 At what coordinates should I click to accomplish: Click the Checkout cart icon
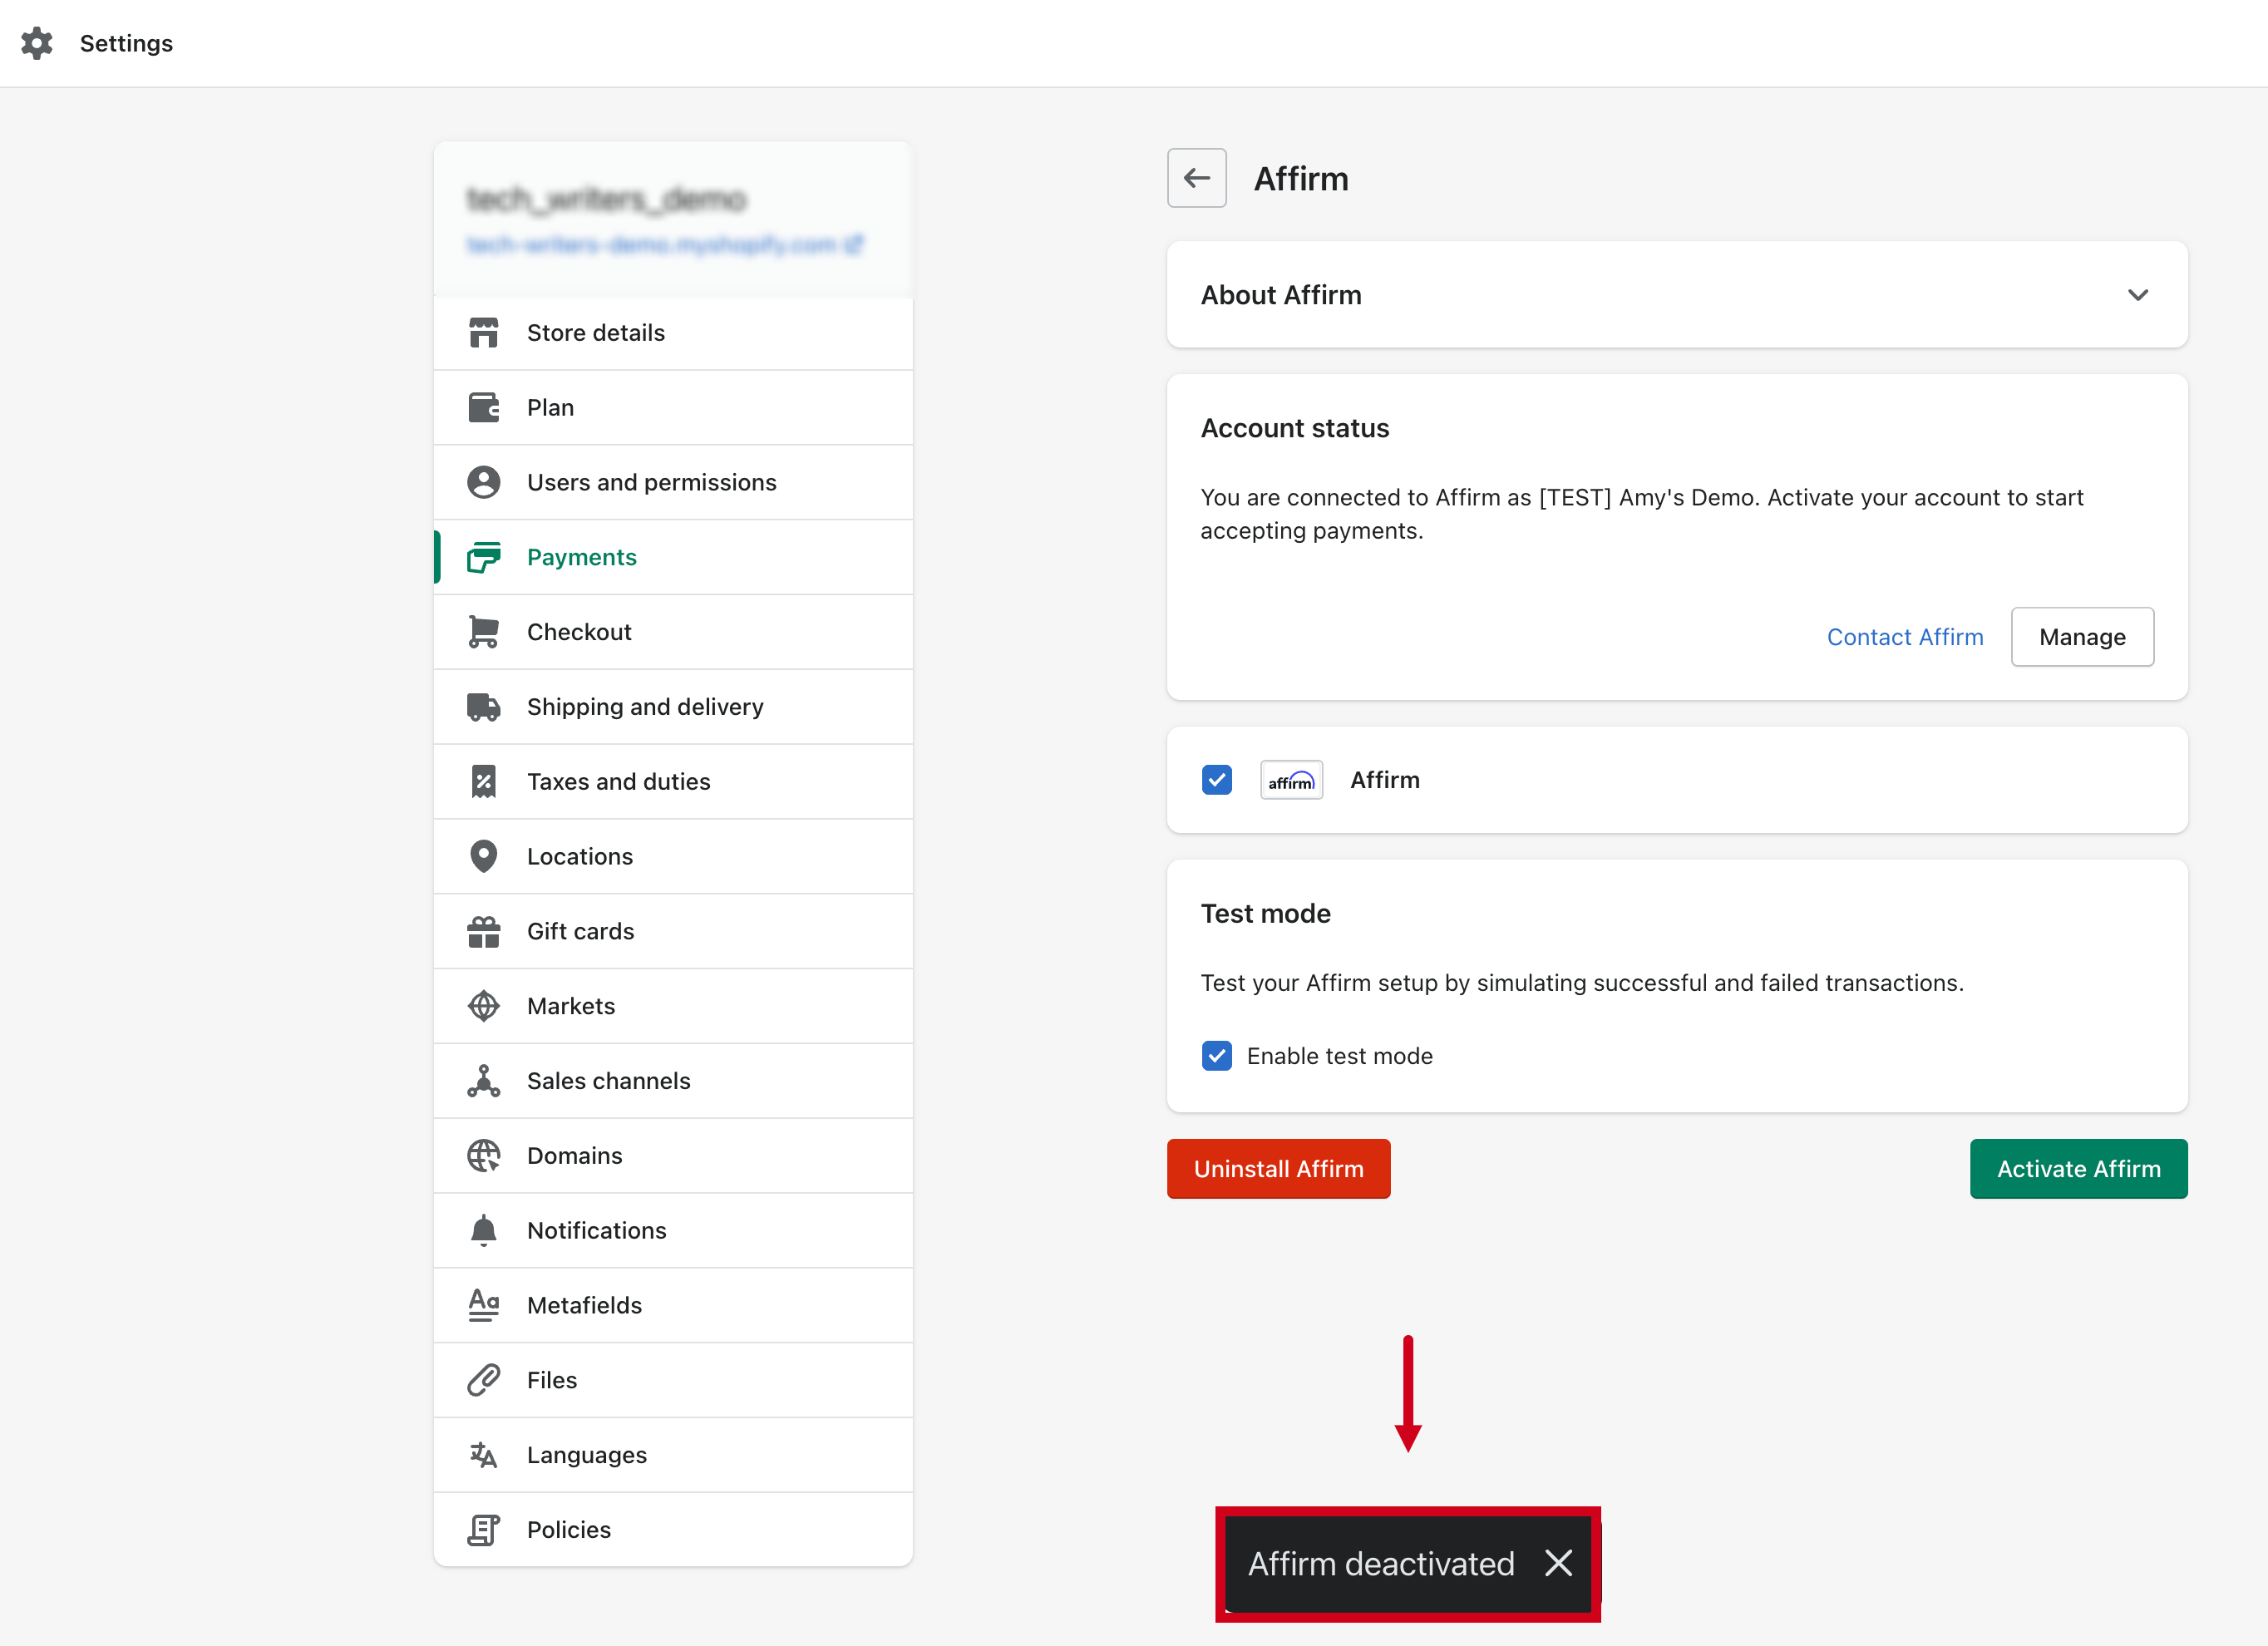[x=483, y=632]
